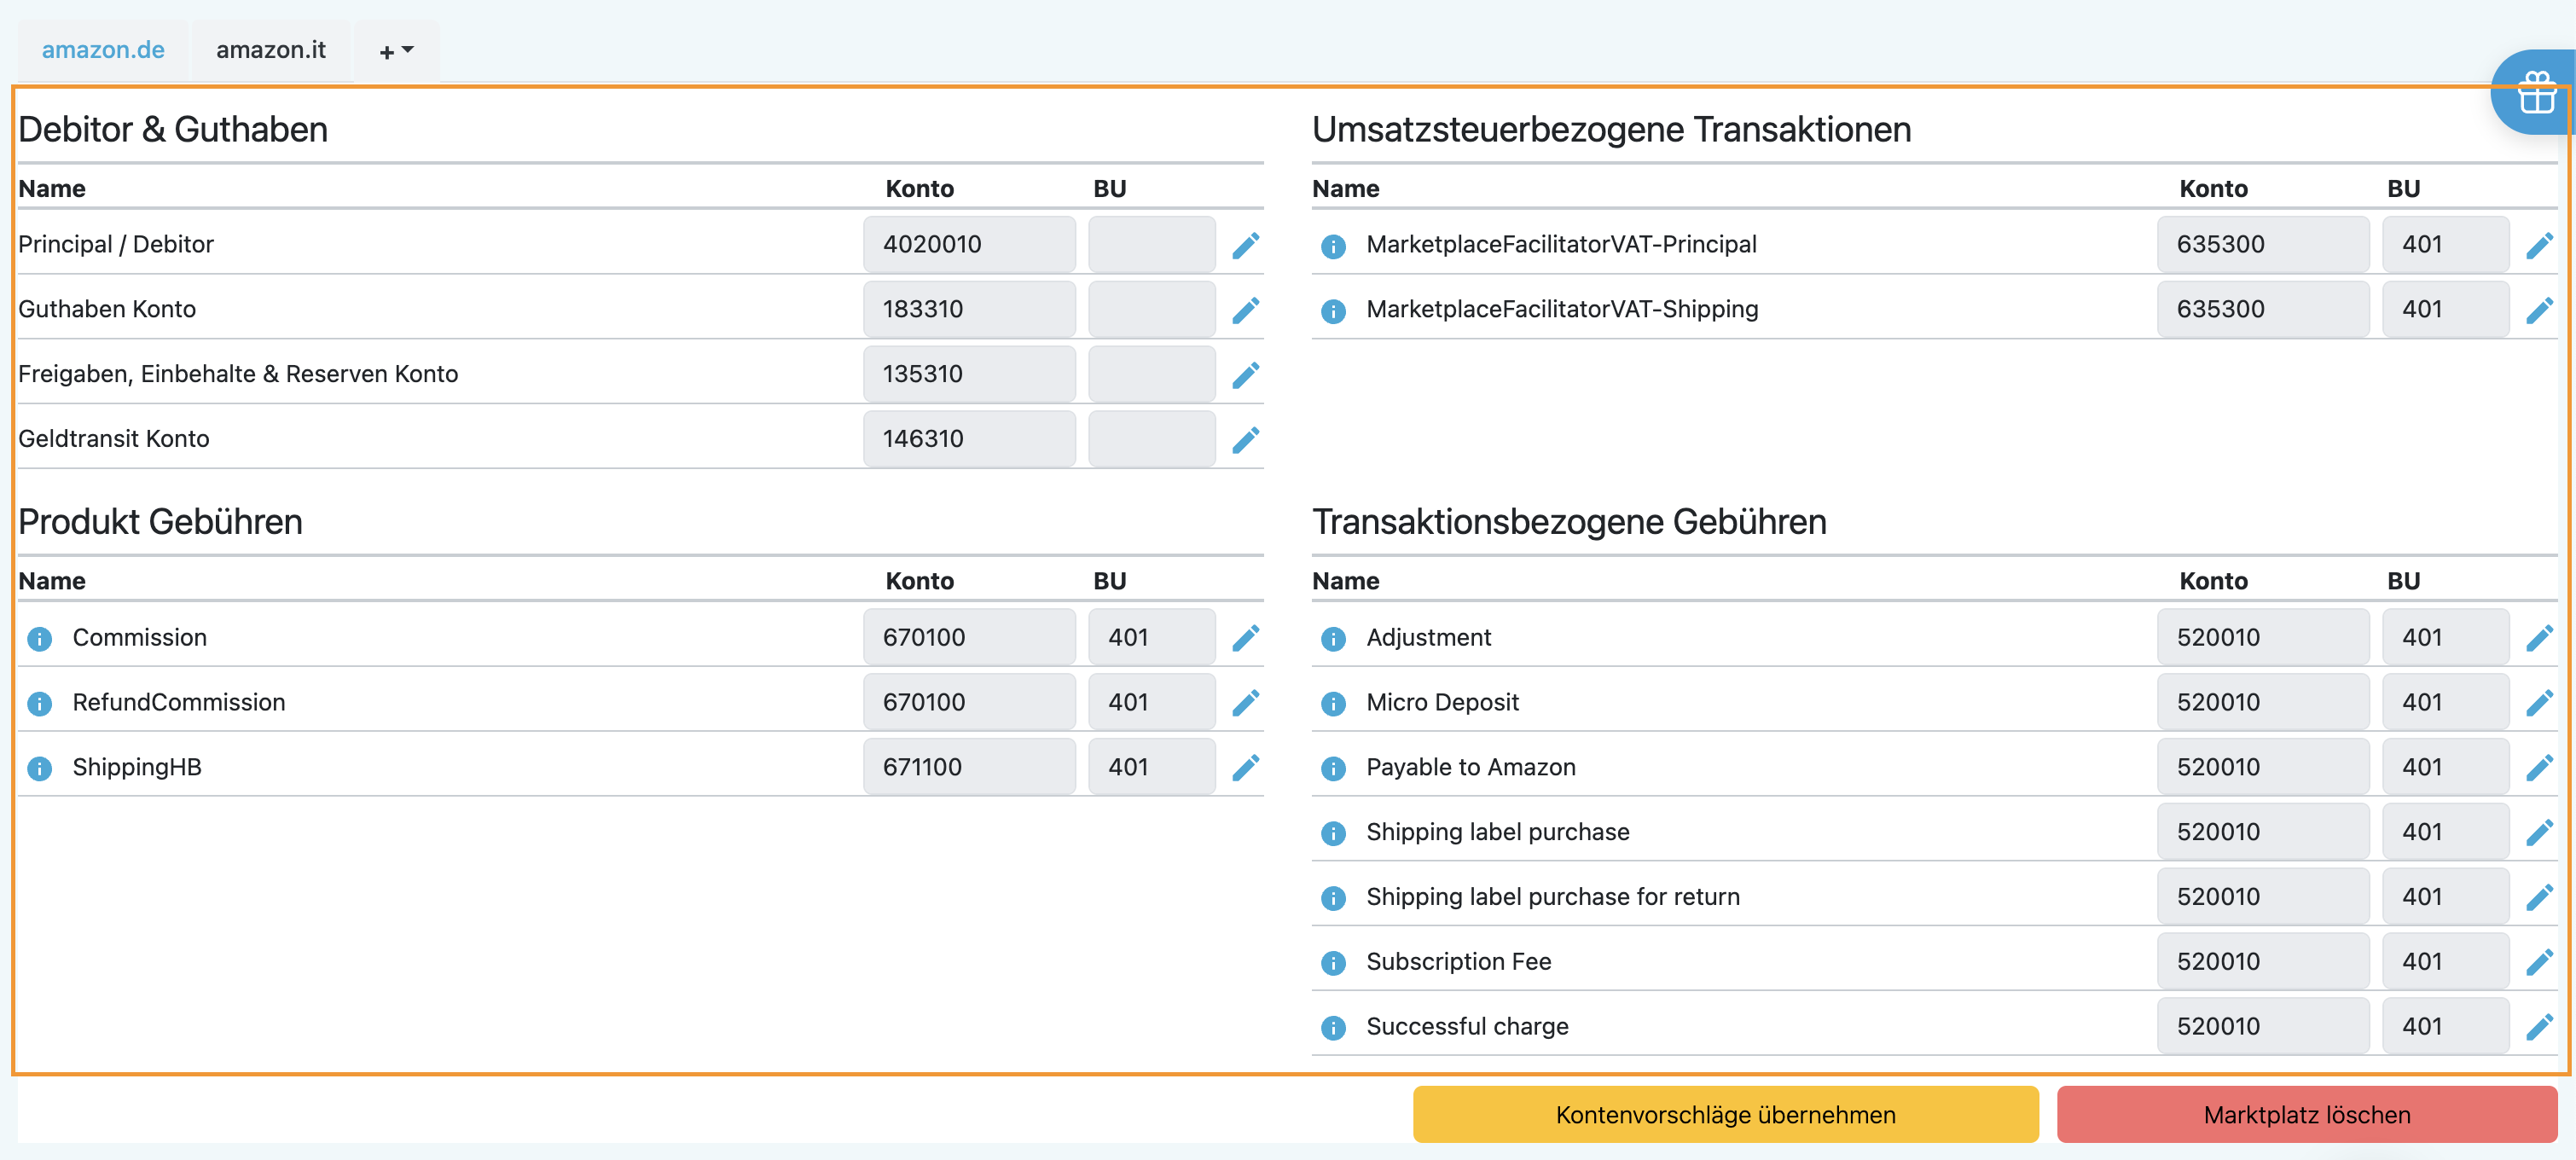2576x1160 pixels.
Task: Click Konto field for Freigaben, Einbehalte & Reserven
Action: click(x=968, y=374)
